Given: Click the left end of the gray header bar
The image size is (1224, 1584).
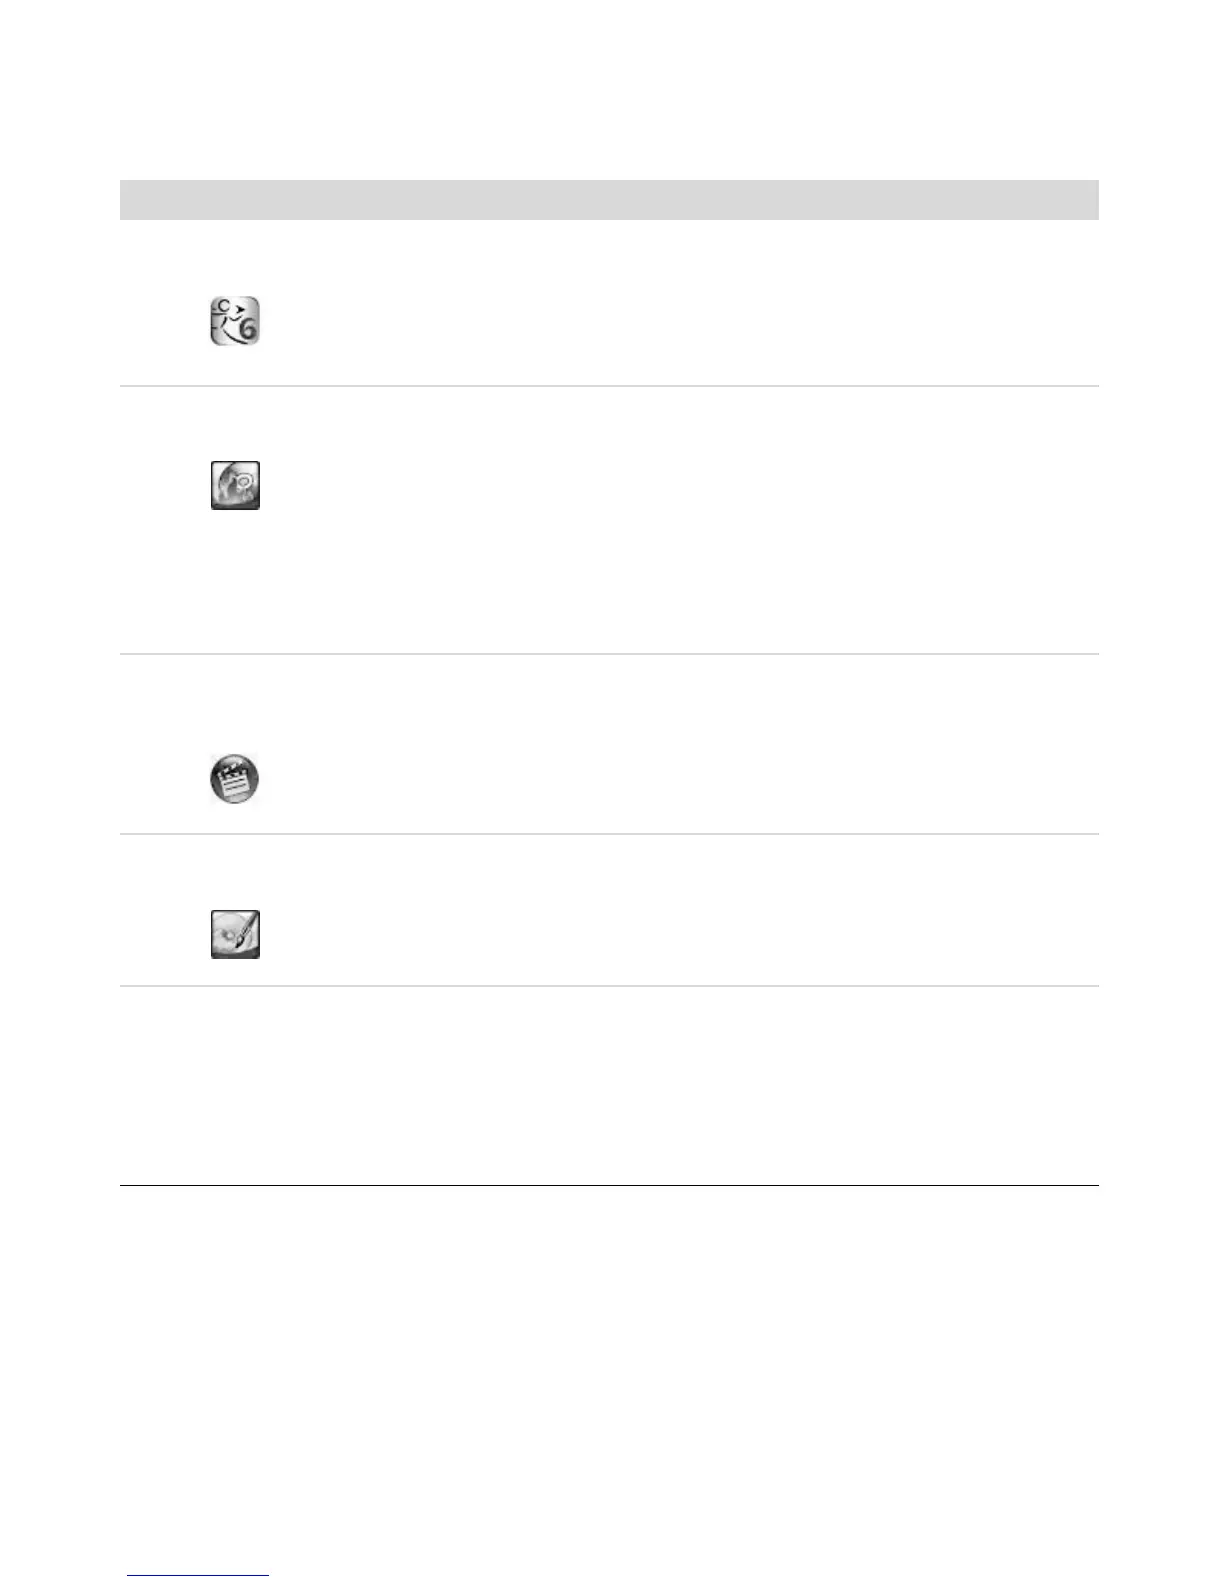Looking at the screenshot, I should [140, 199].
